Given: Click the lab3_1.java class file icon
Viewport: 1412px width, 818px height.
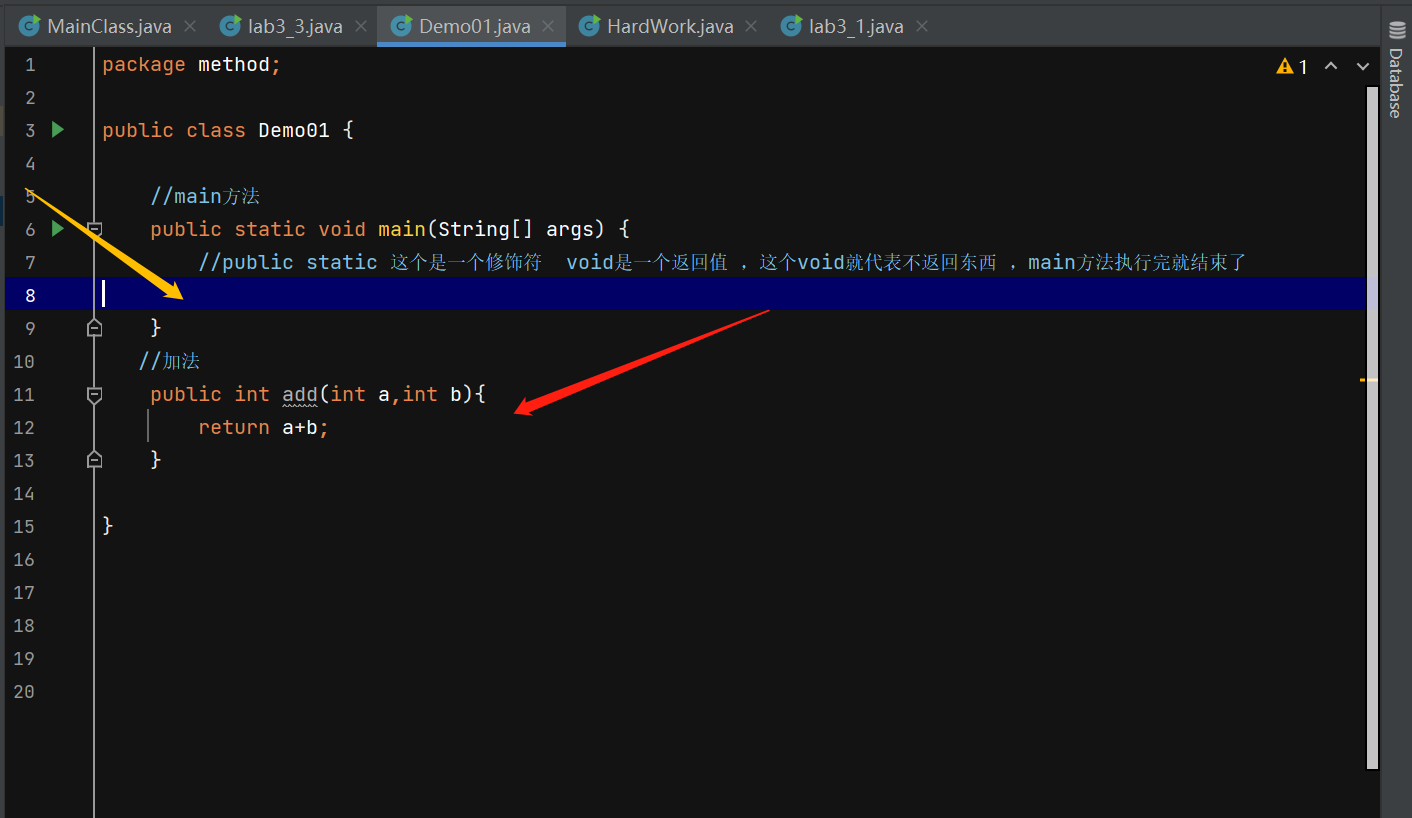Looking at the screenshot, I should pyautogui.click(x=791, y=25).
